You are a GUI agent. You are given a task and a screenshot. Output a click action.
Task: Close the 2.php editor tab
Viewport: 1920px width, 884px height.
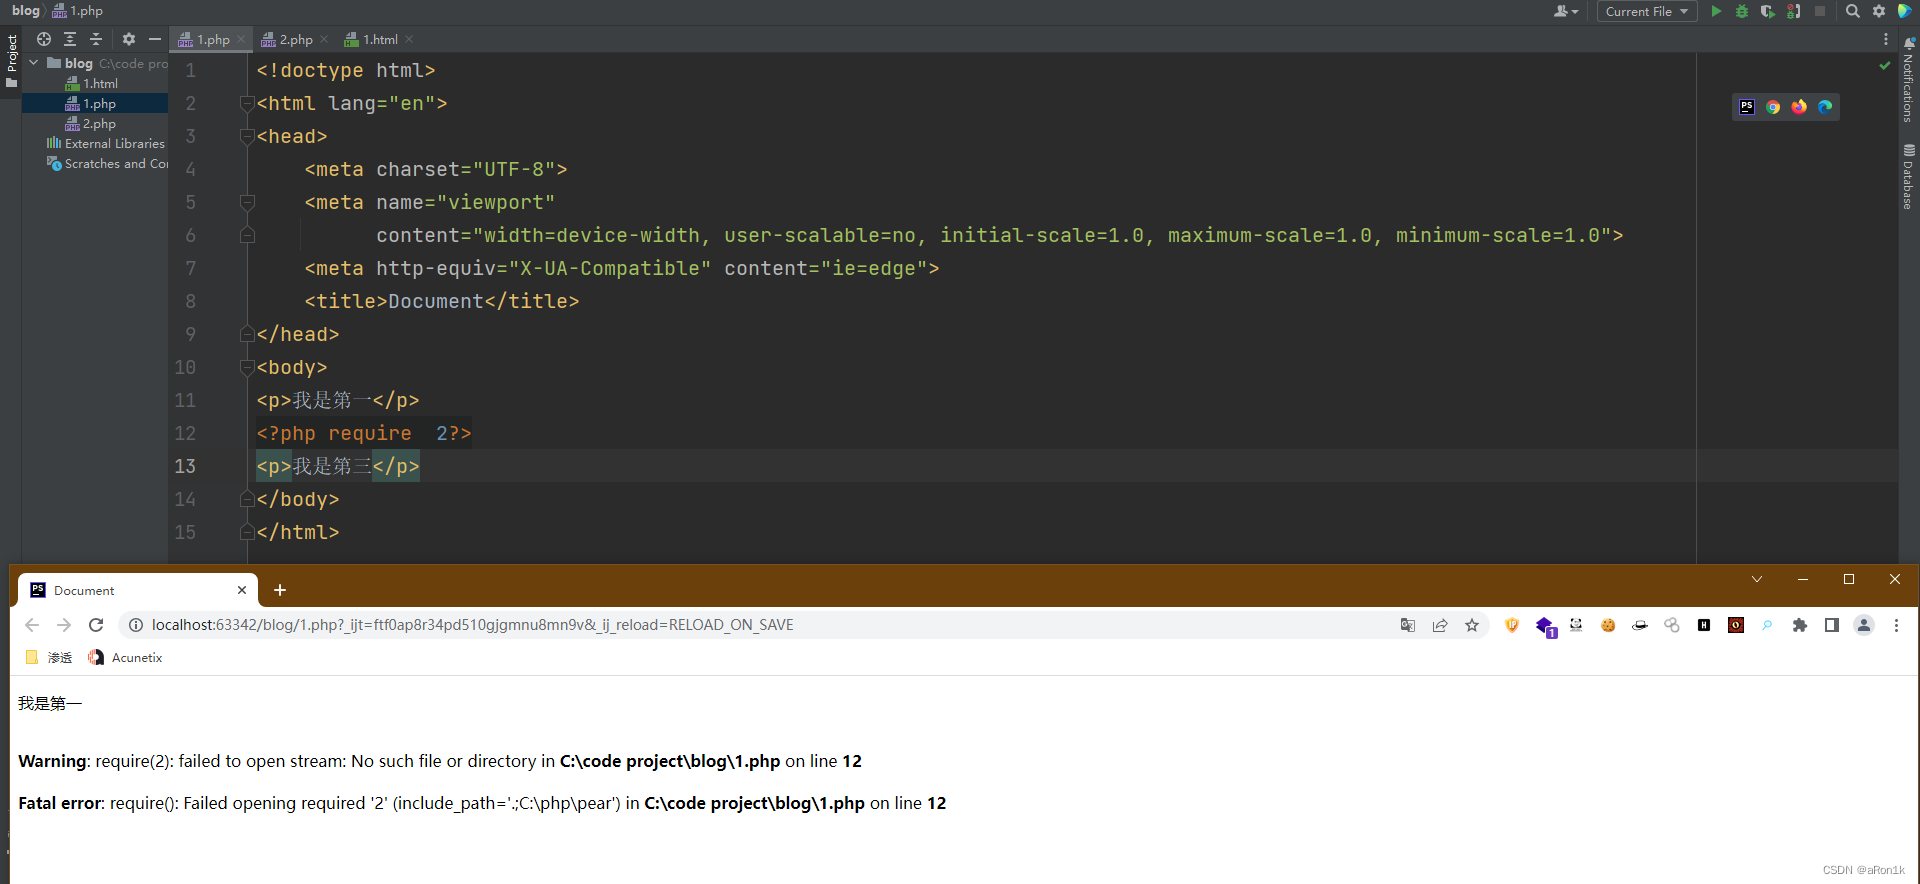point(324,40)
